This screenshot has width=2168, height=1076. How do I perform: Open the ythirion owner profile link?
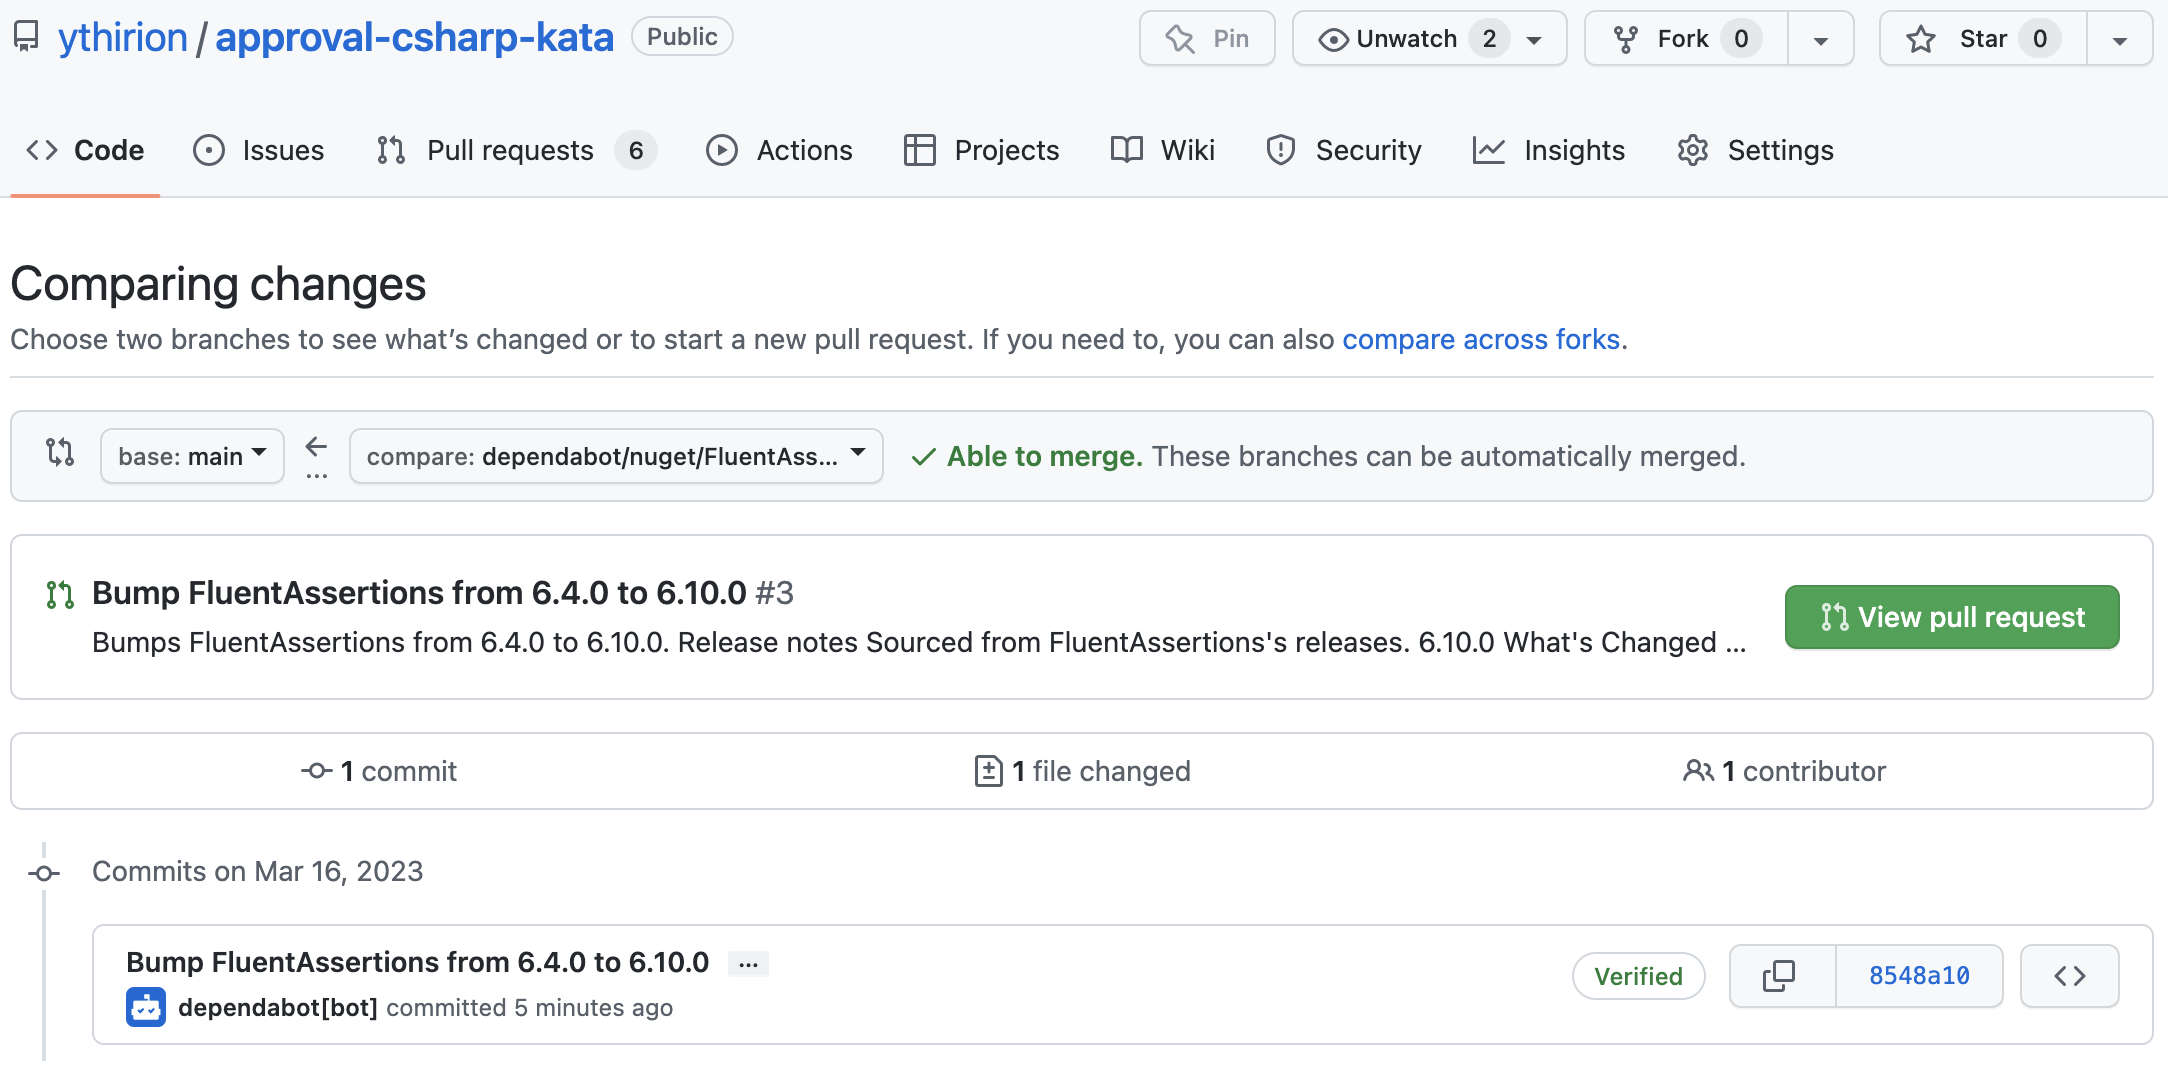(x=123, y=38)
